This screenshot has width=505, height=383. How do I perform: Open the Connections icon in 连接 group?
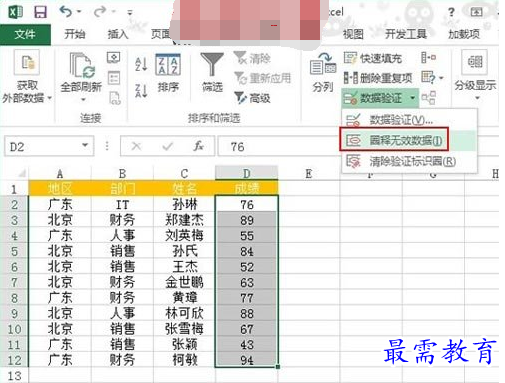point(114,57)
